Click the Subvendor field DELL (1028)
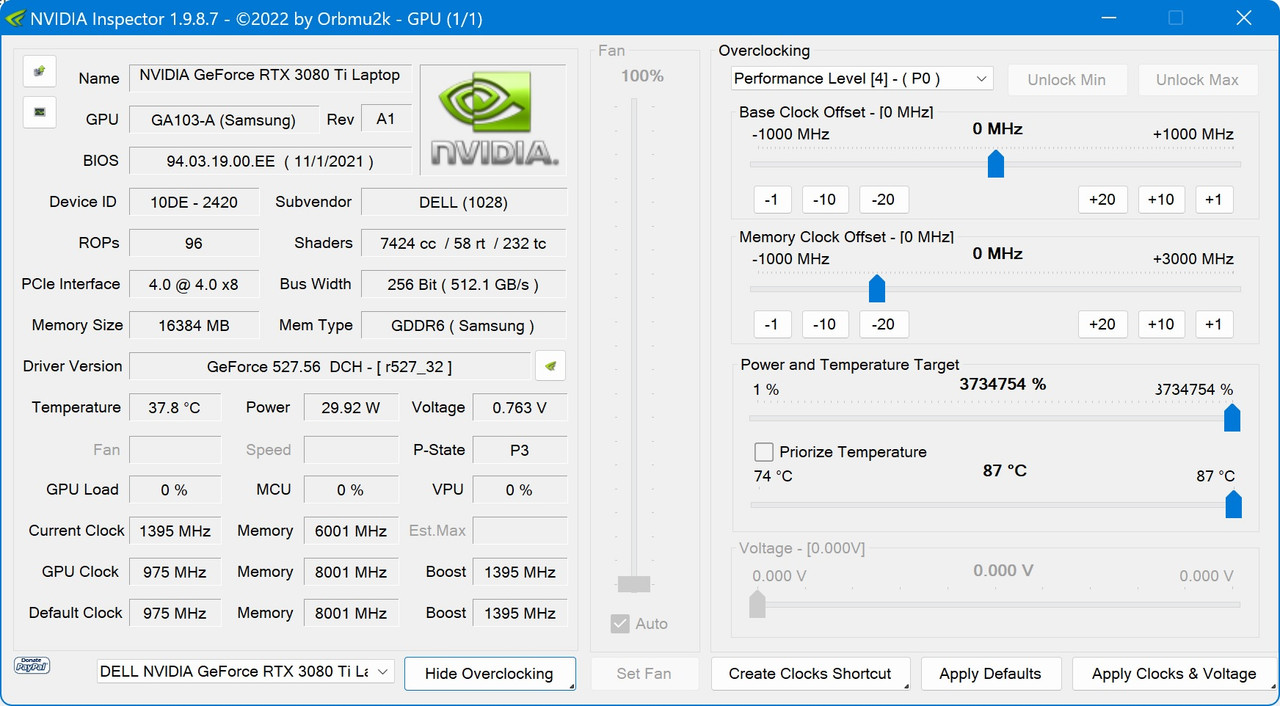This screenshot has height=706, width=1280. pos(464,202)
